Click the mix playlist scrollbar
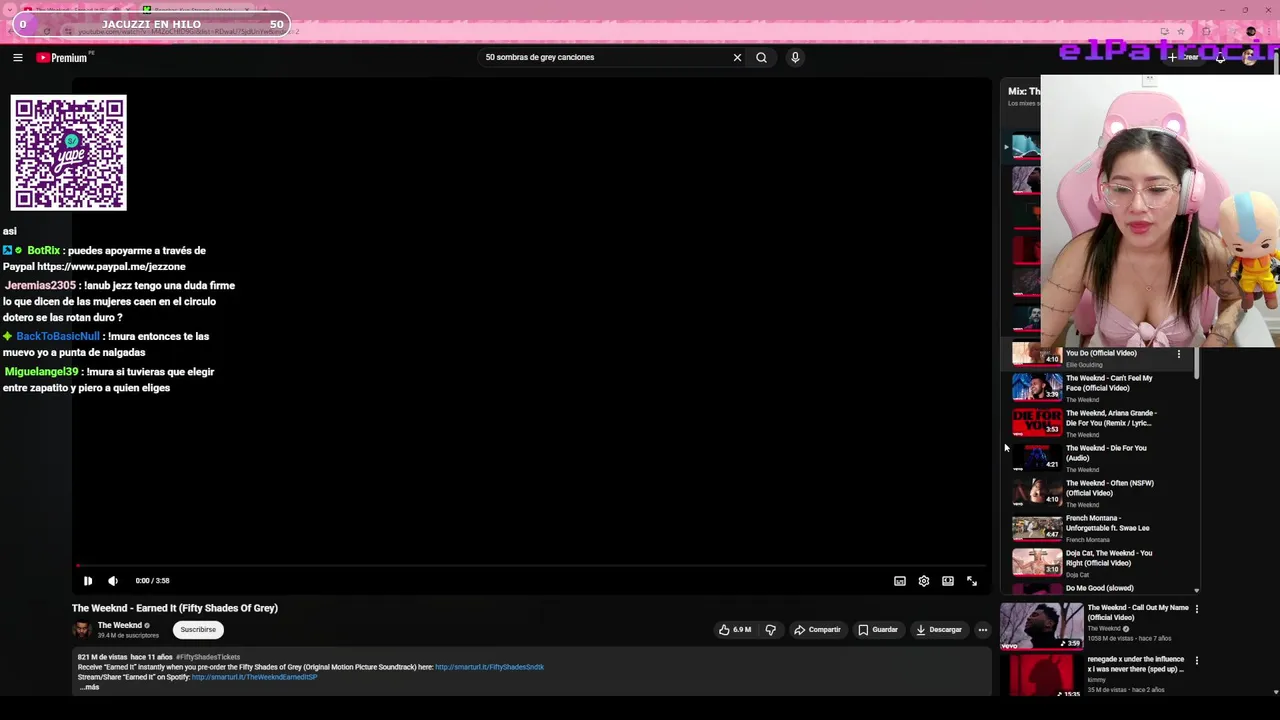Screen dimensions: 1280x720 [1196, 362]
